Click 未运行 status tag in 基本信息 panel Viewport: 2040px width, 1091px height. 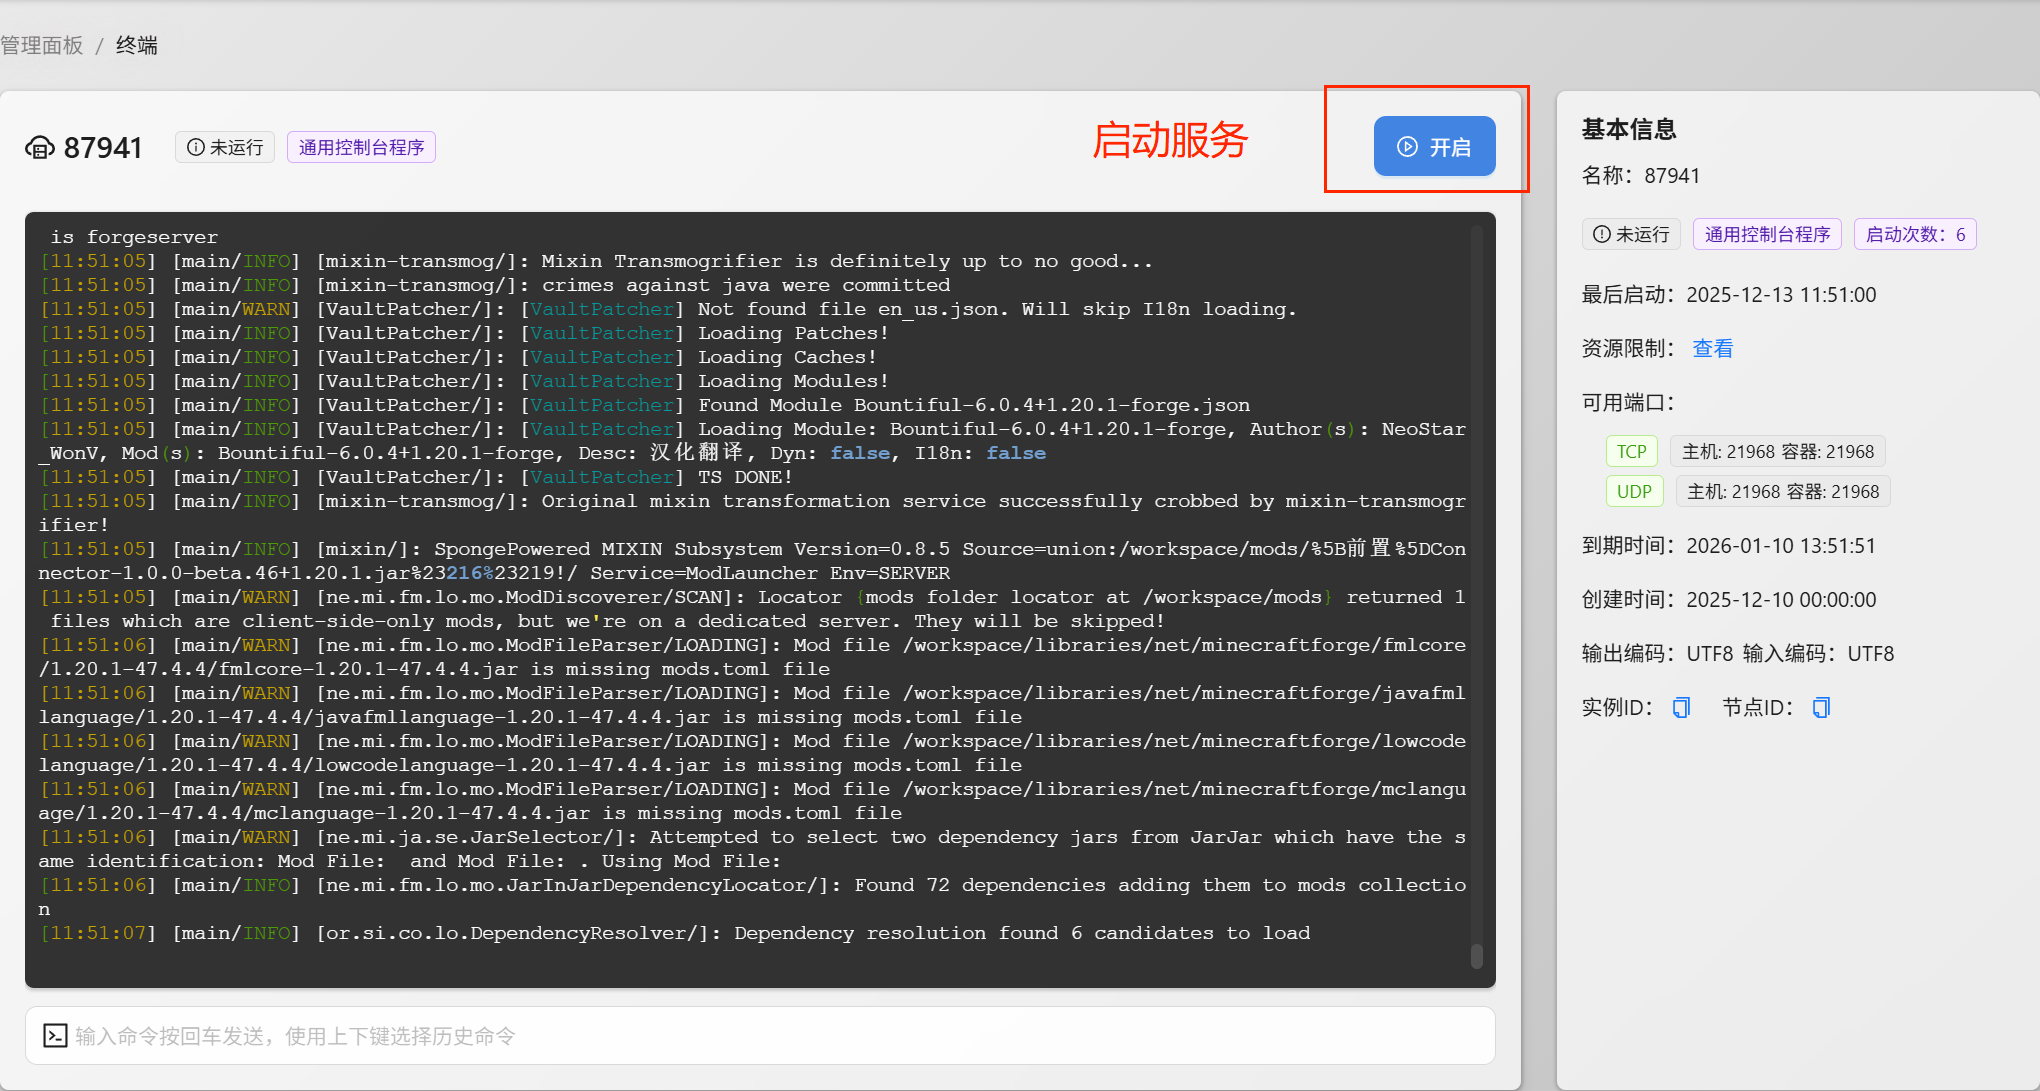pyautogui.click(x=1631, y=234)
